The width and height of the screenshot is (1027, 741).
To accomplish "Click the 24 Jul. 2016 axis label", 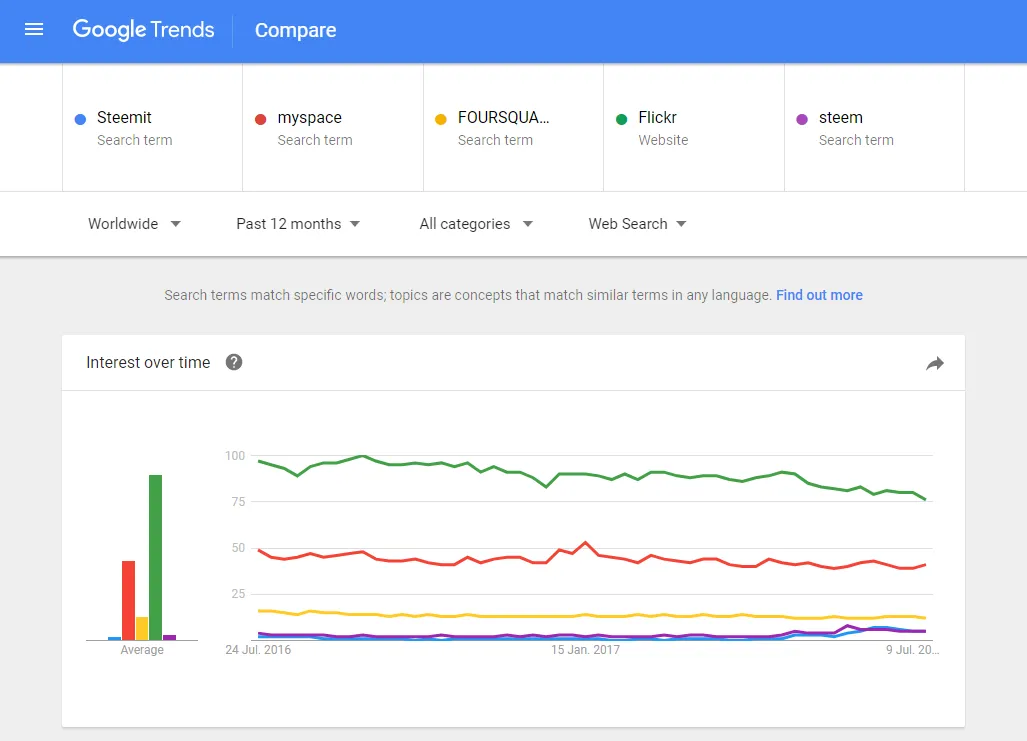I will [x=258, y=650].
